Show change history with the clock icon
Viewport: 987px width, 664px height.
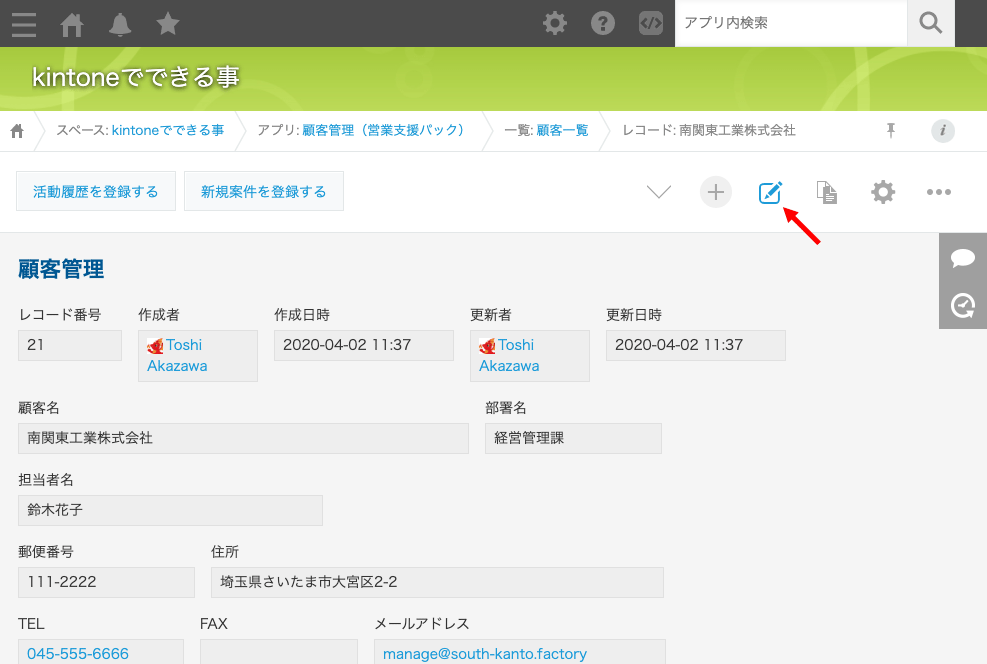[x=962, y=304]
